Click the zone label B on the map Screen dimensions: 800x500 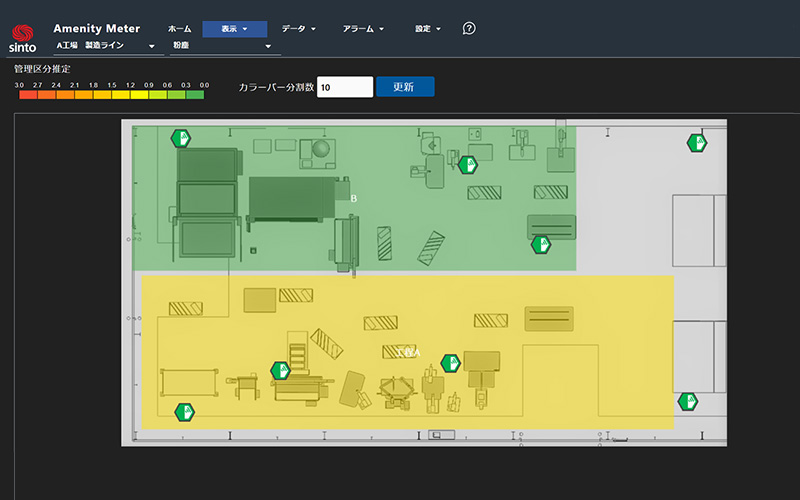pos(354,198)
